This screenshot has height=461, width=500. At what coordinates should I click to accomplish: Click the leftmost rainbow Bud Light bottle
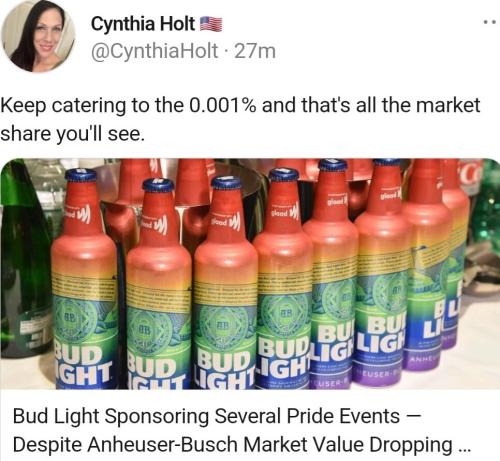[84, 280]
